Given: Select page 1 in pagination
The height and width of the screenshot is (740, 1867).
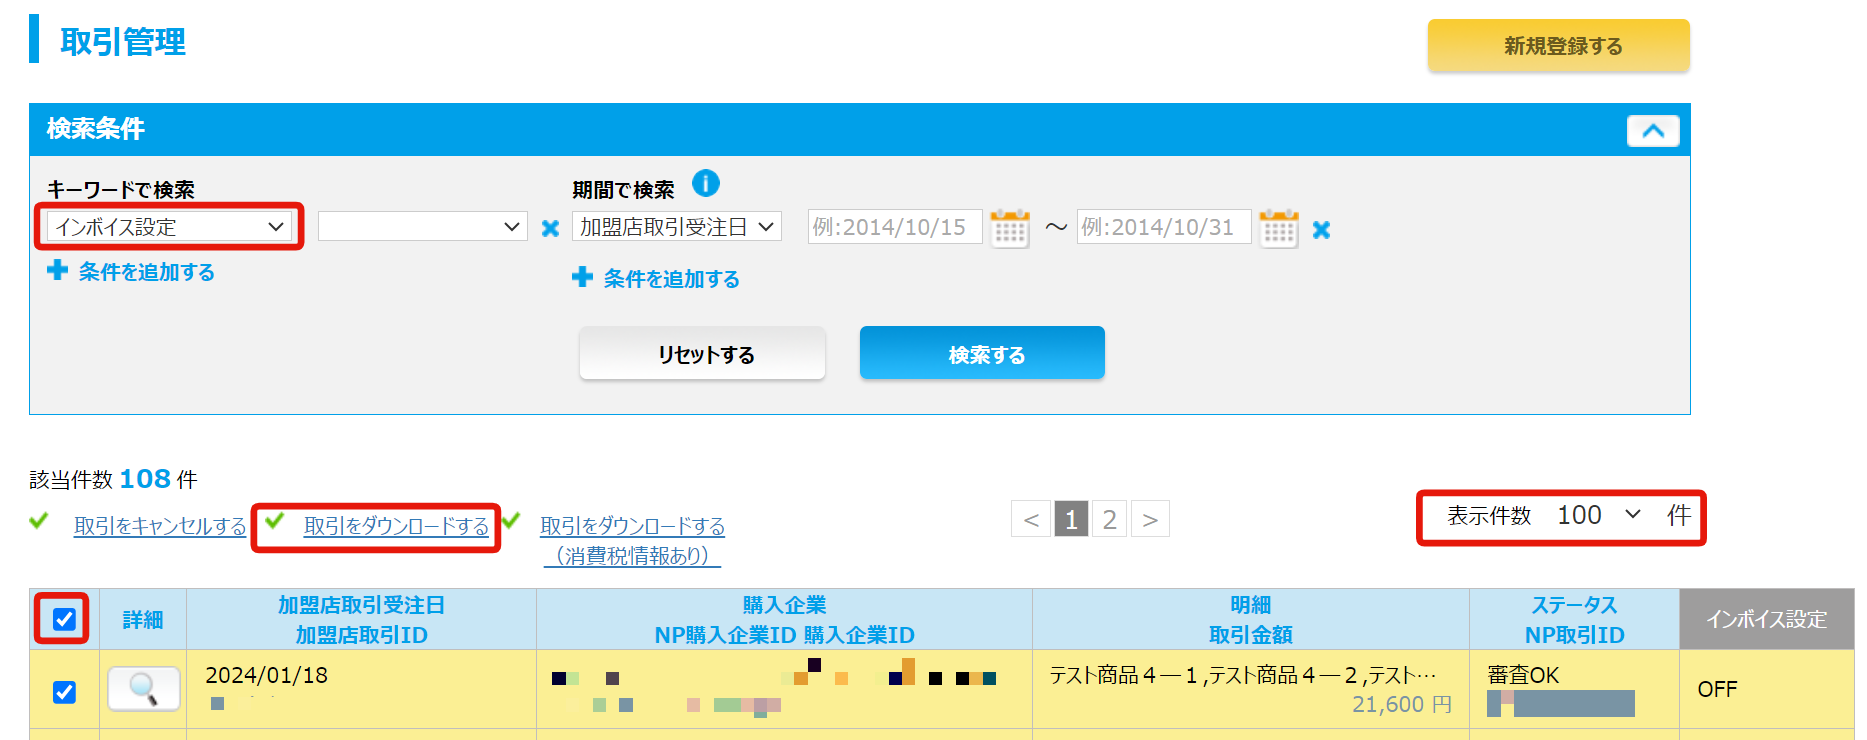Looking at the screenshot, I should [x=1071, y=519].
